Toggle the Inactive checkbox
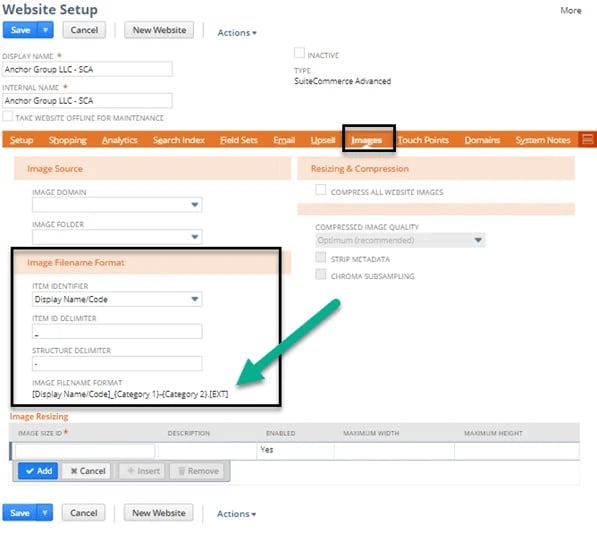The image size is (597, 533). [x=299, y=53]
